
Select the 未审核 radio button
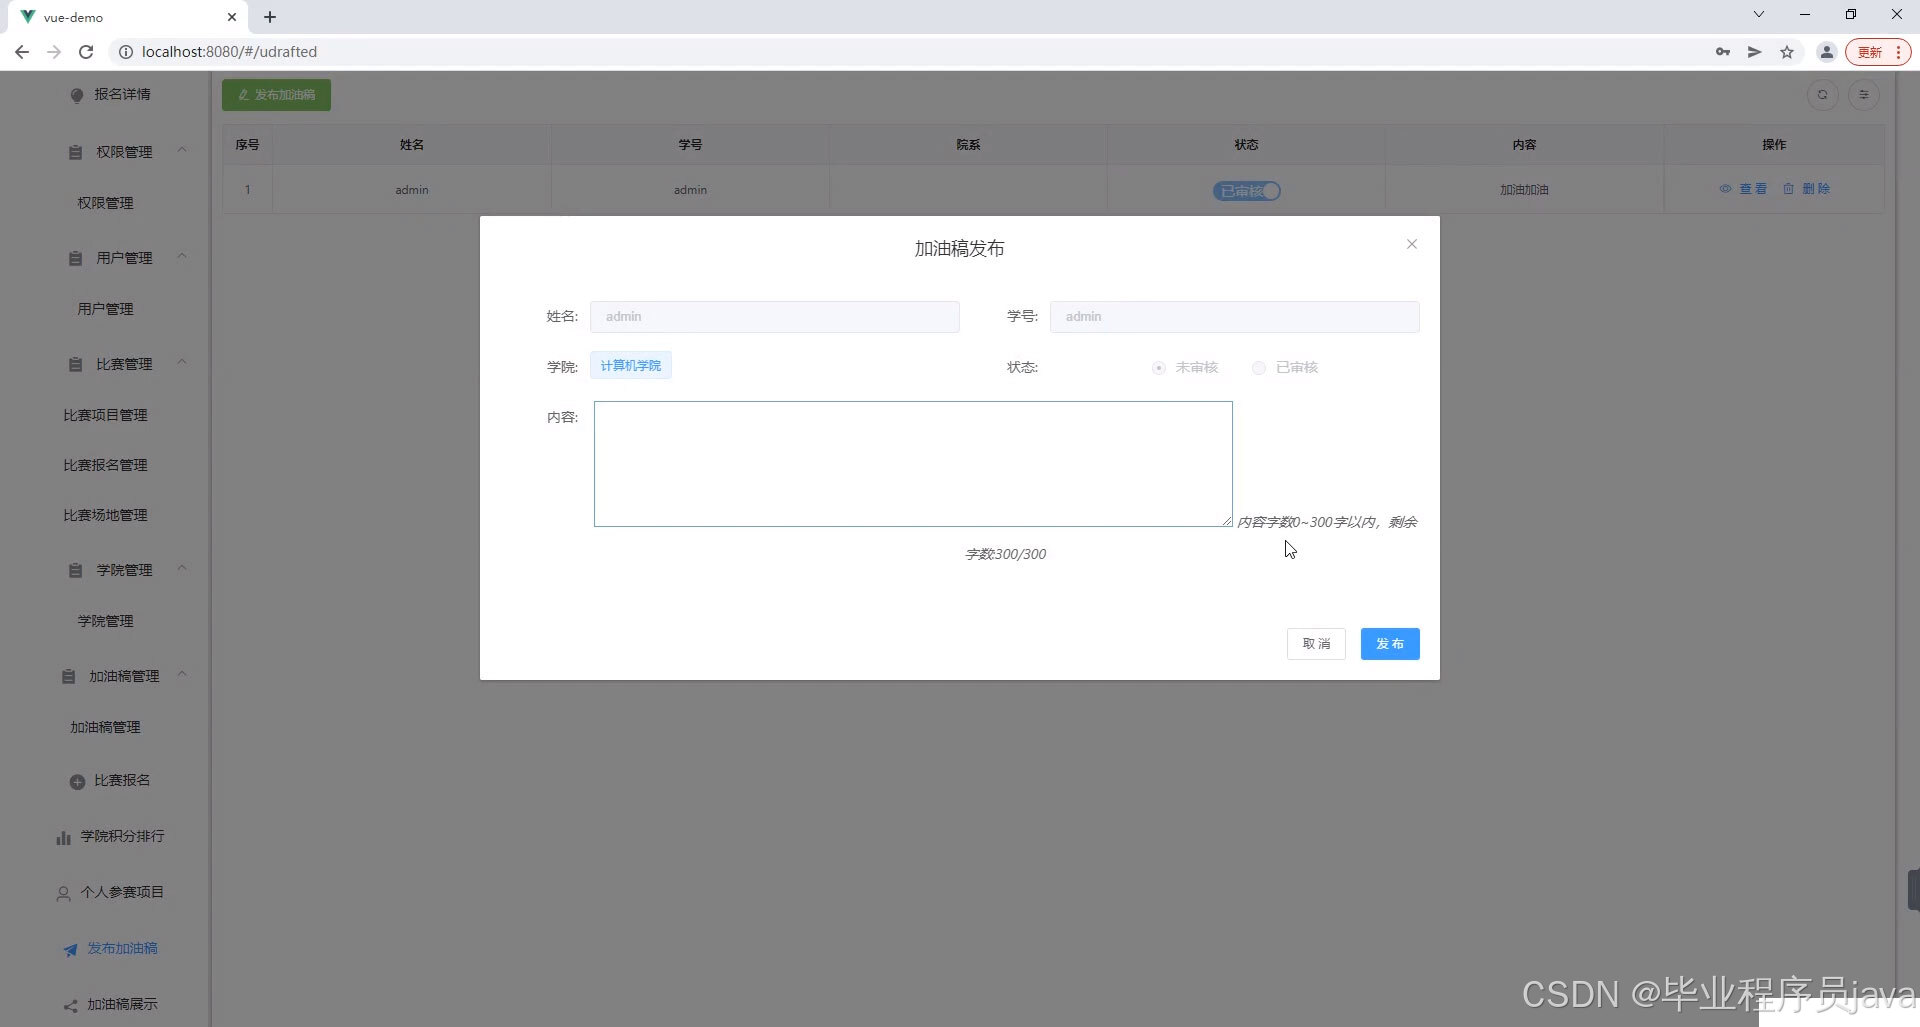(1158, 368)
